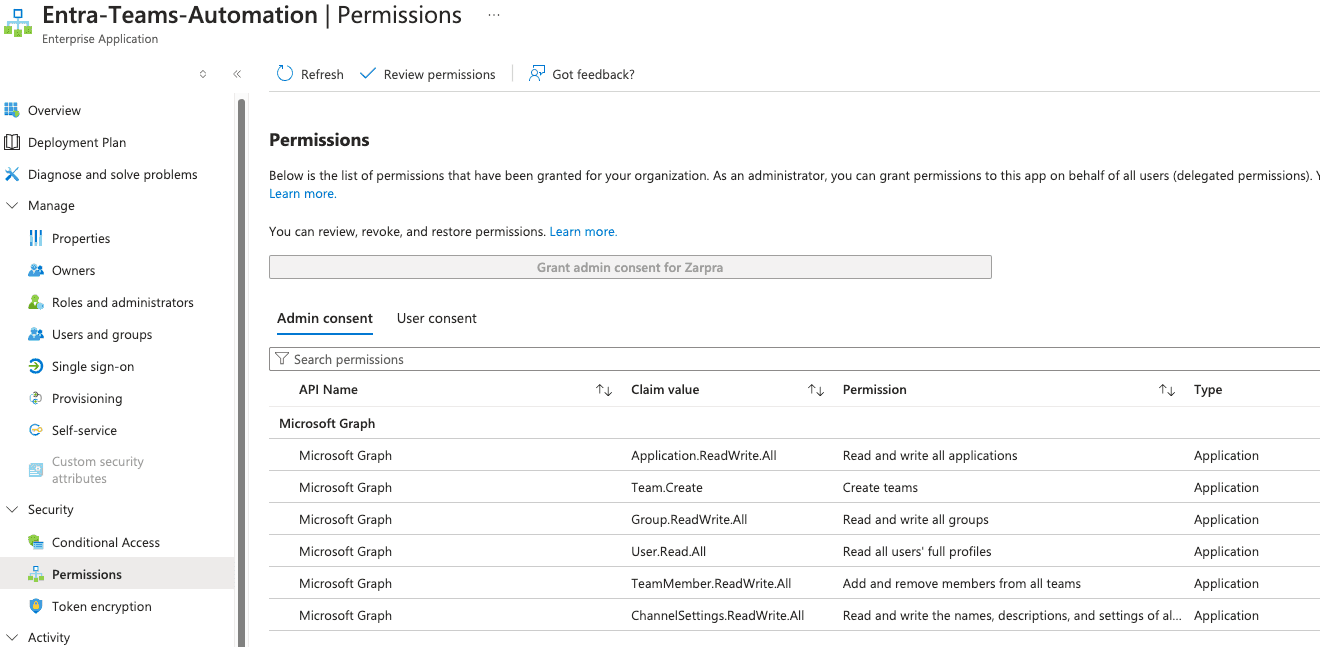Click the Permissions sidebar icon
This screenshot has width=1320, height=647.
click(36, 574)
